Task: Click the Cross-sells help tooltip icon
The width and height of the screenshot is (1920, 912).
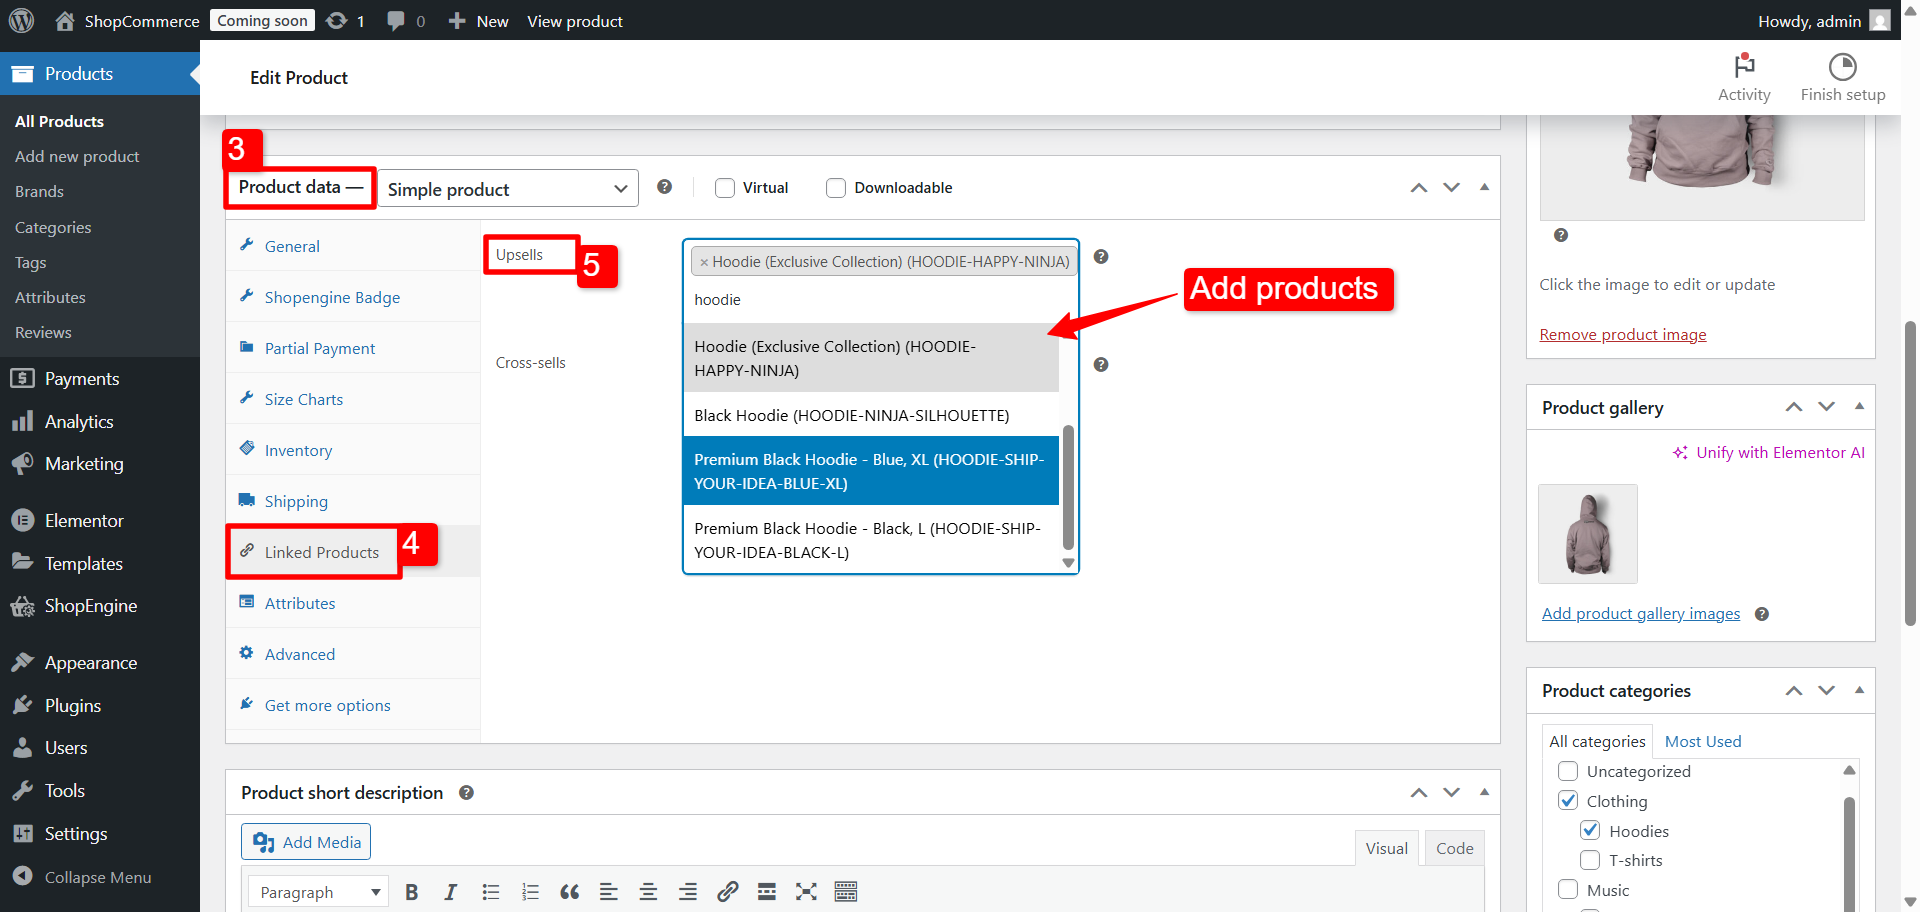Action: point(1101,365)
